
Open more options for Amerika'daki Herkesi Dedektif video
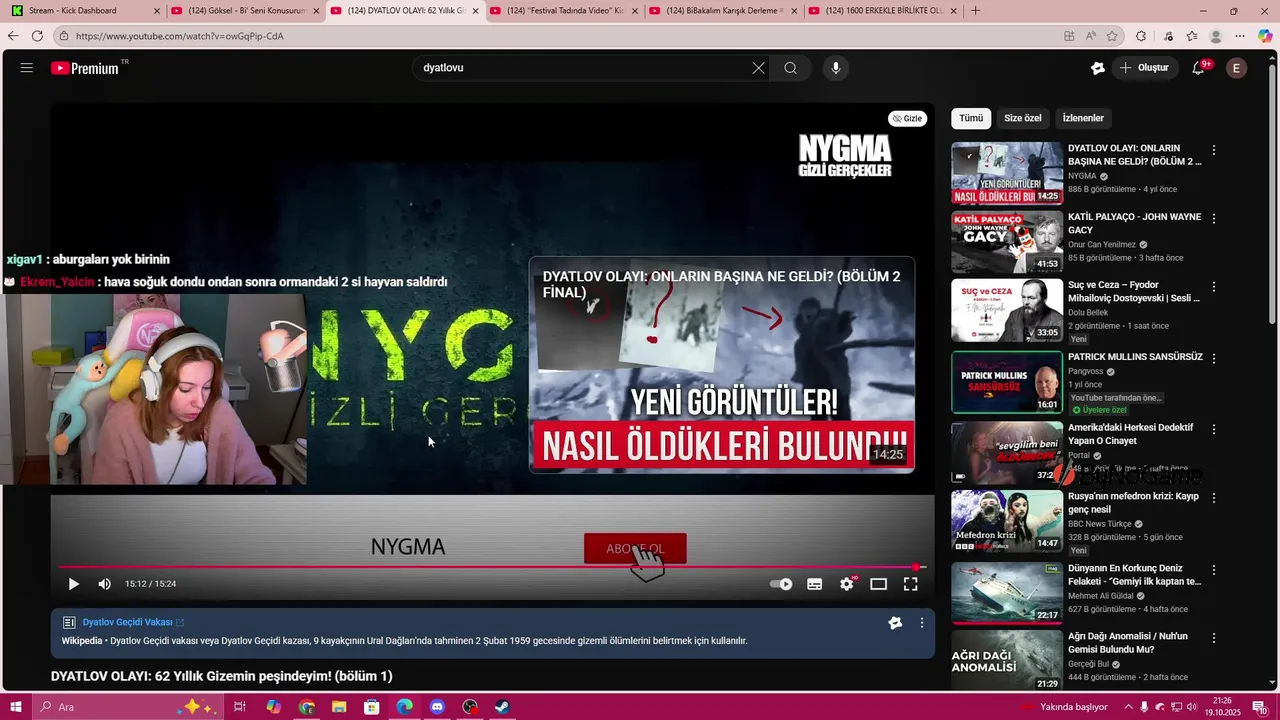1214,429
